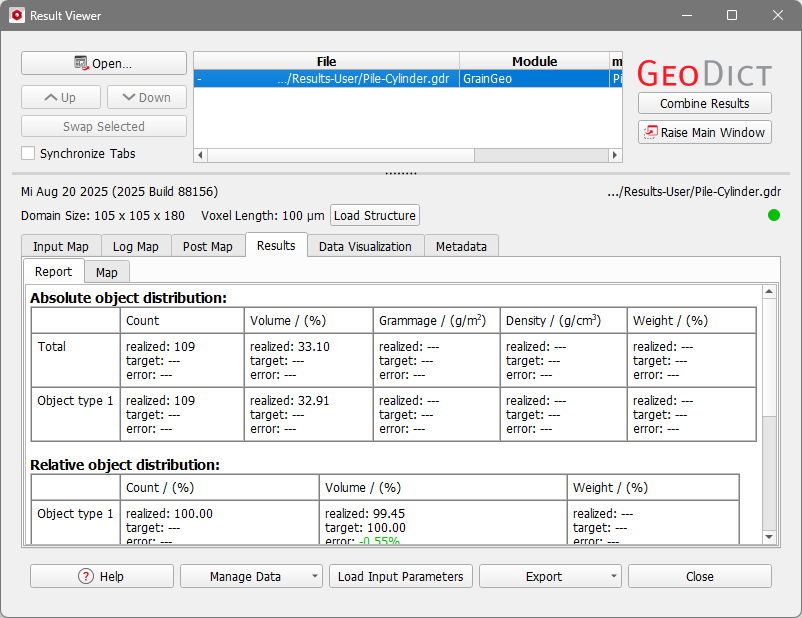Switch to the Data Visualization tab
Viewport: 802px width, 618px height.
pyautogui.click(x=365, y=246)
